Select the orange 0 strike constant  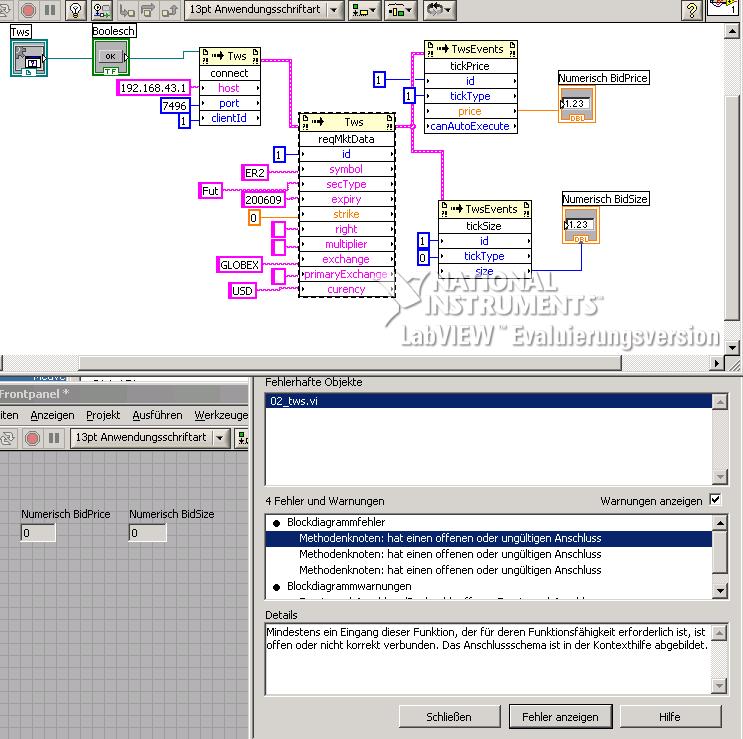tap(254, 218)
